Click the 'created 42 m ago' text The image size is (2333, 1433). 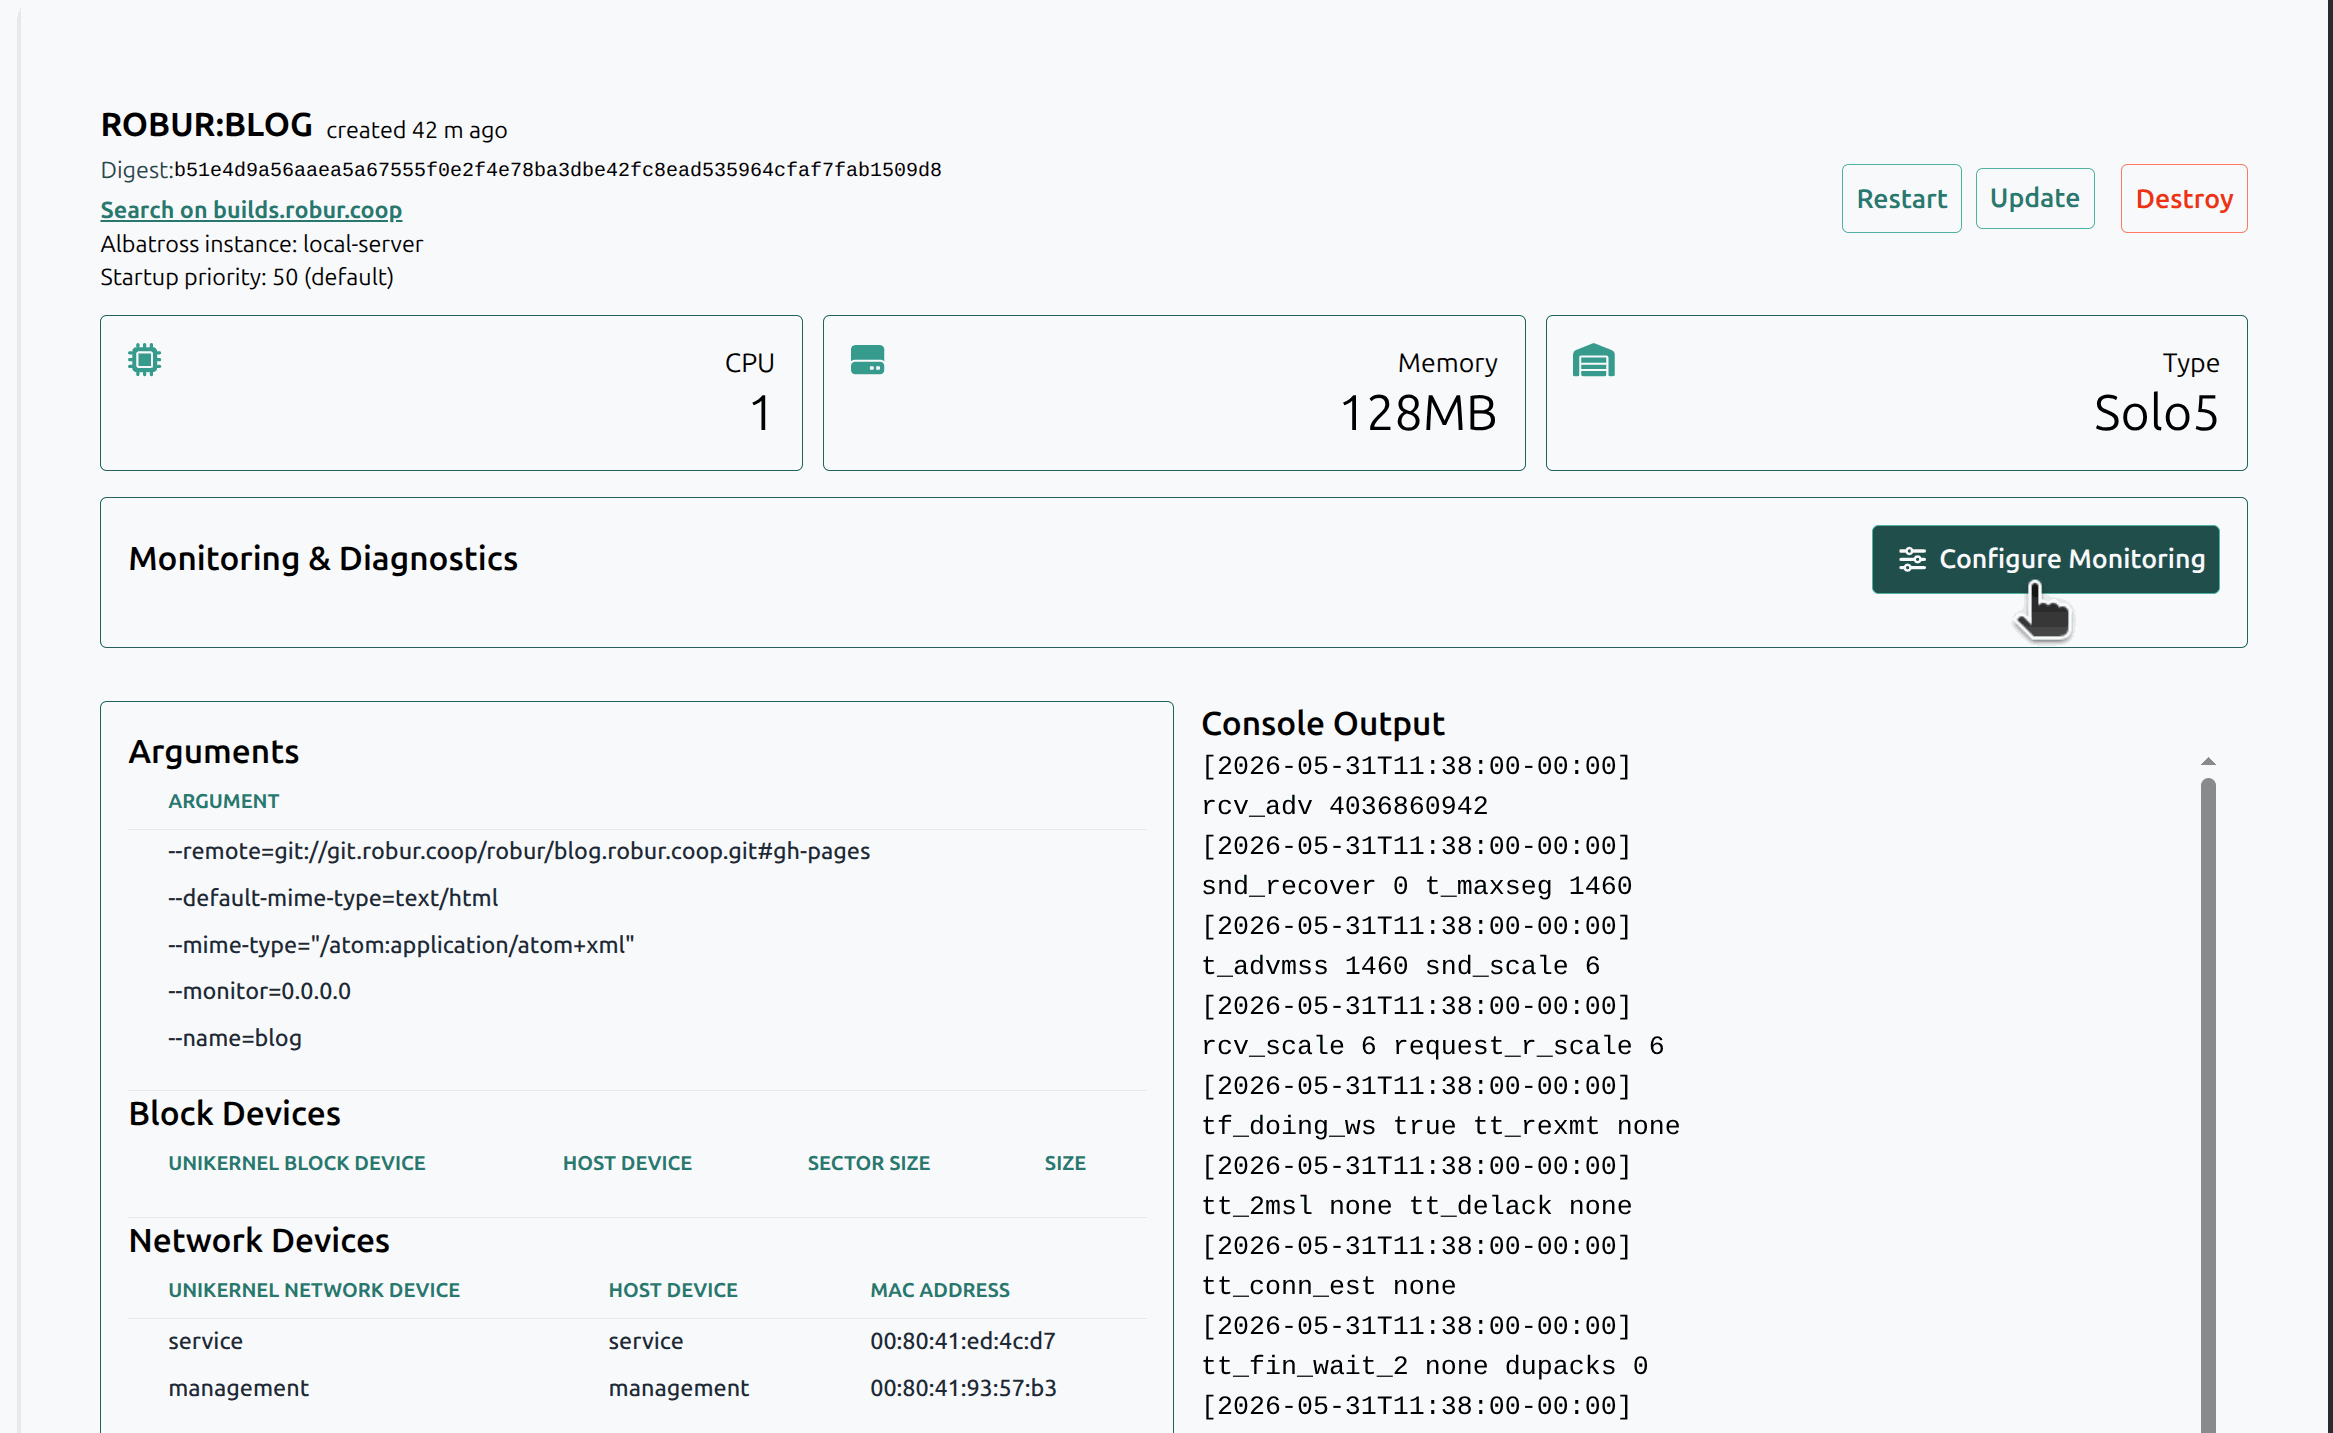tap(417, 130)
